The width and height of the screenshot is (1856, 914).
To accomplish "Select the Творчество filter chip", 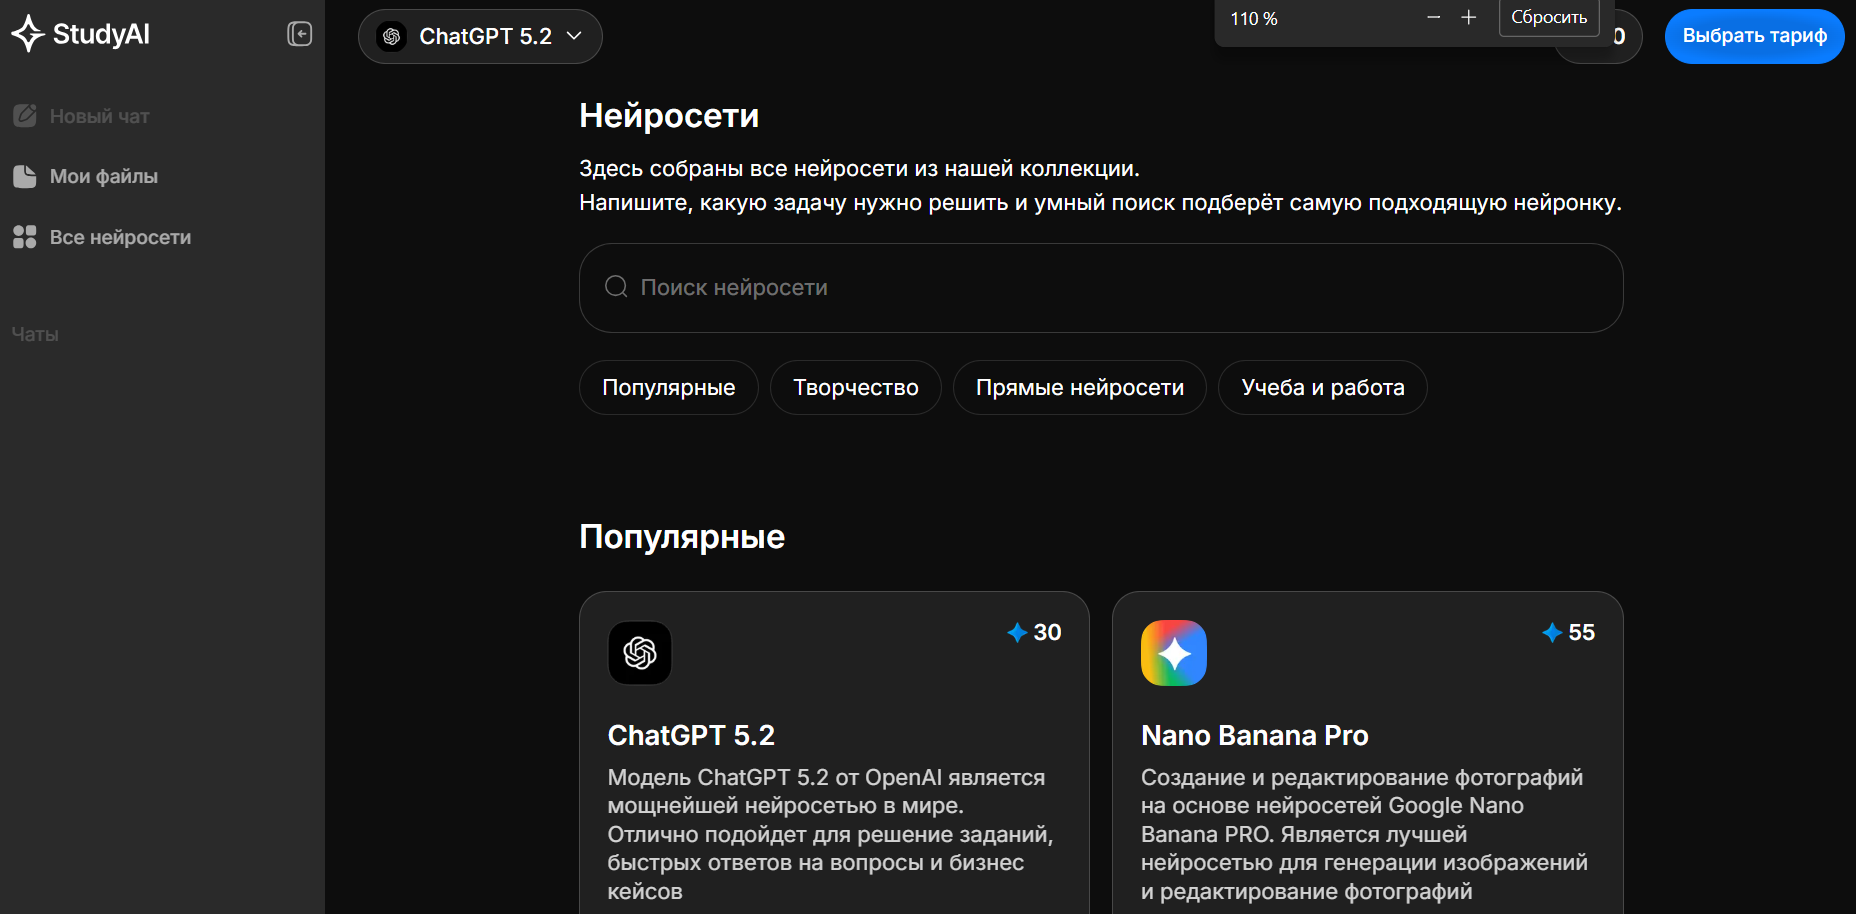I will 855,388.
